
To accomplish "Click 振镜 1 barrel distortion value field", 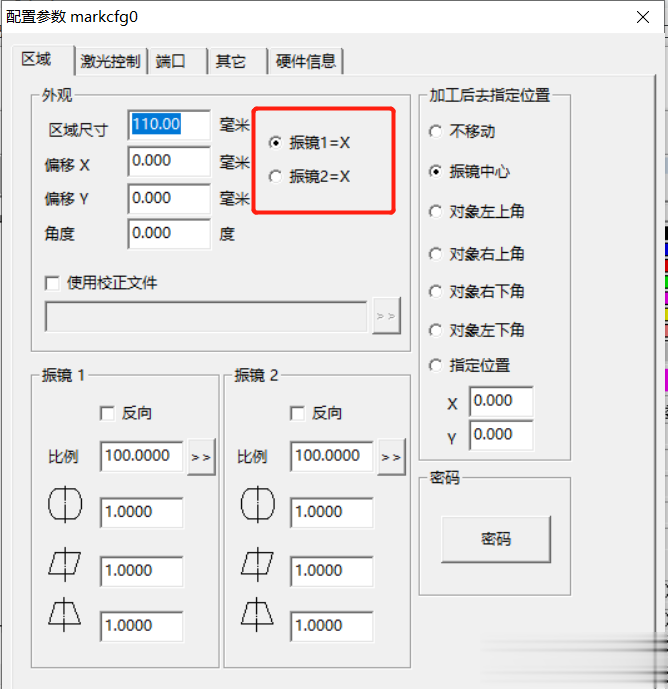I will pyautogui.click(x=142, y=512).
